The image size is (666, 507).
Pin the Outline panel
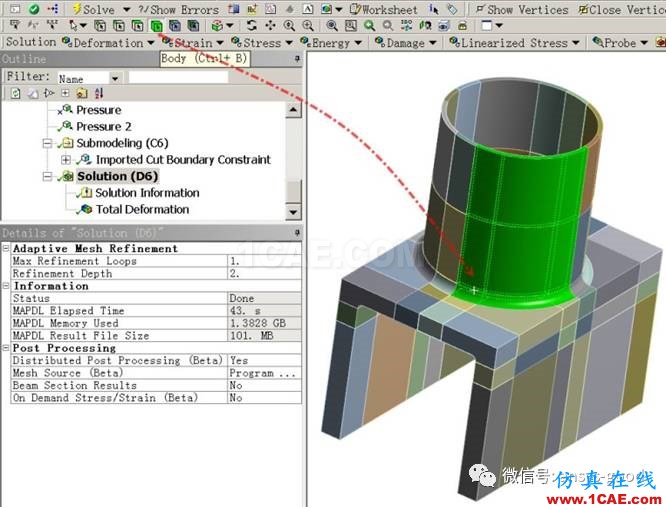click(x=297, y=59)
